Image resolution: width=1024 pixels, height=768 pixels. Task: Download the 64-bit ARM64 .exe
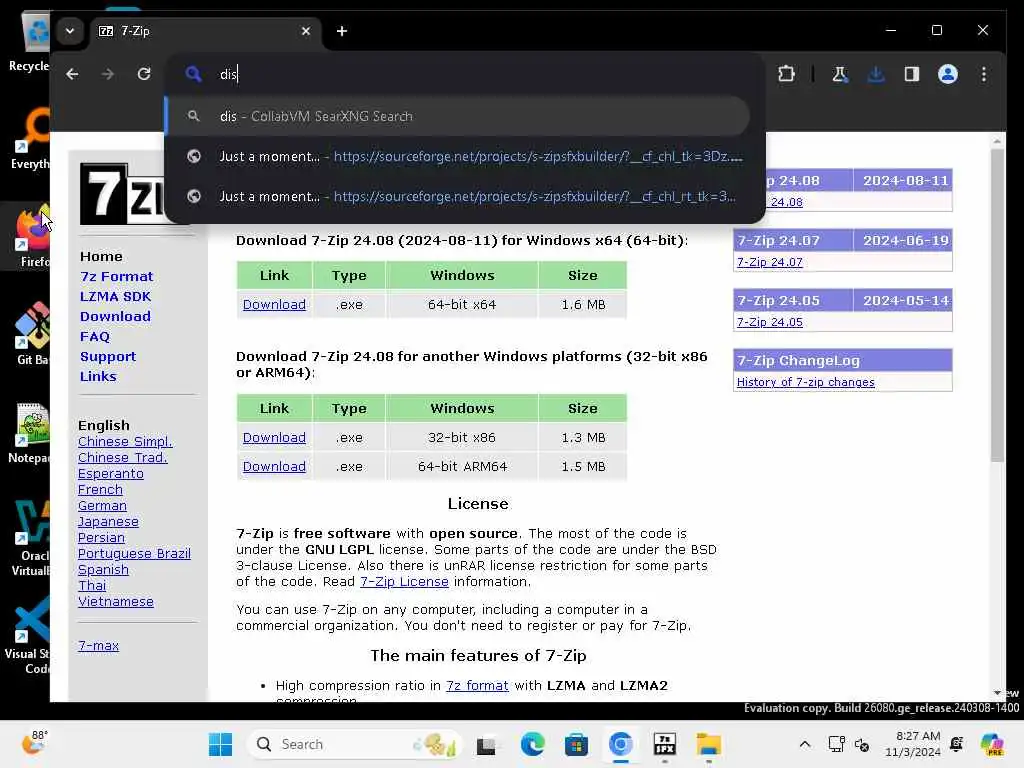(274, 466)
